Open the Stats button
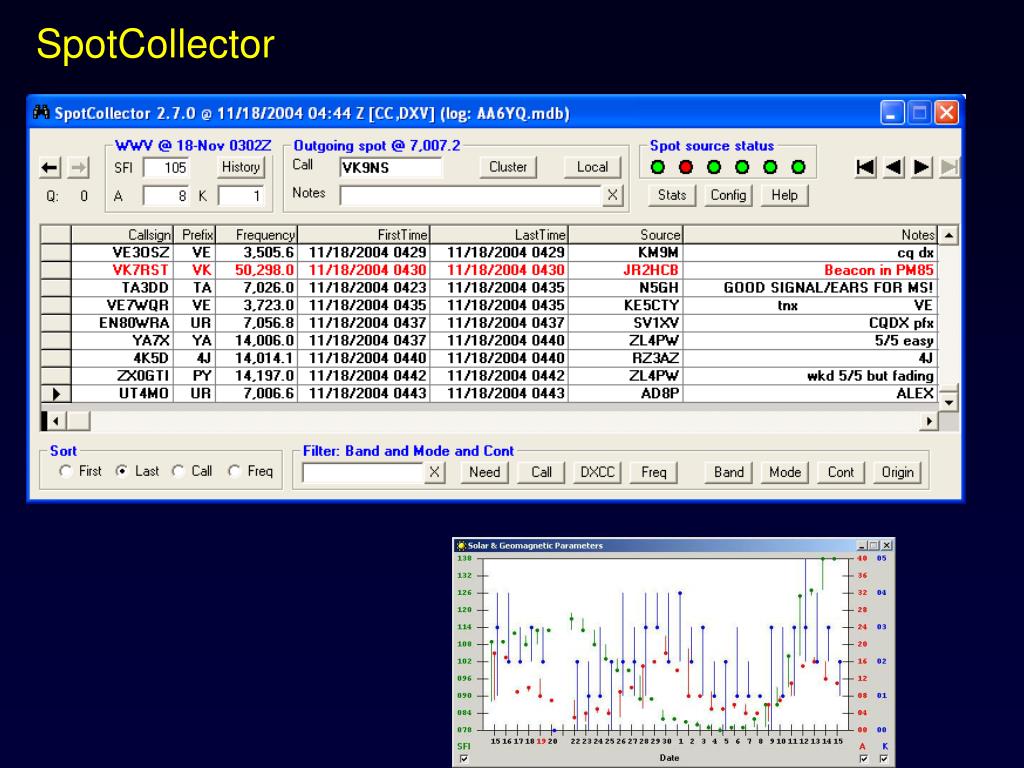1024x768 pixels. 672,195
